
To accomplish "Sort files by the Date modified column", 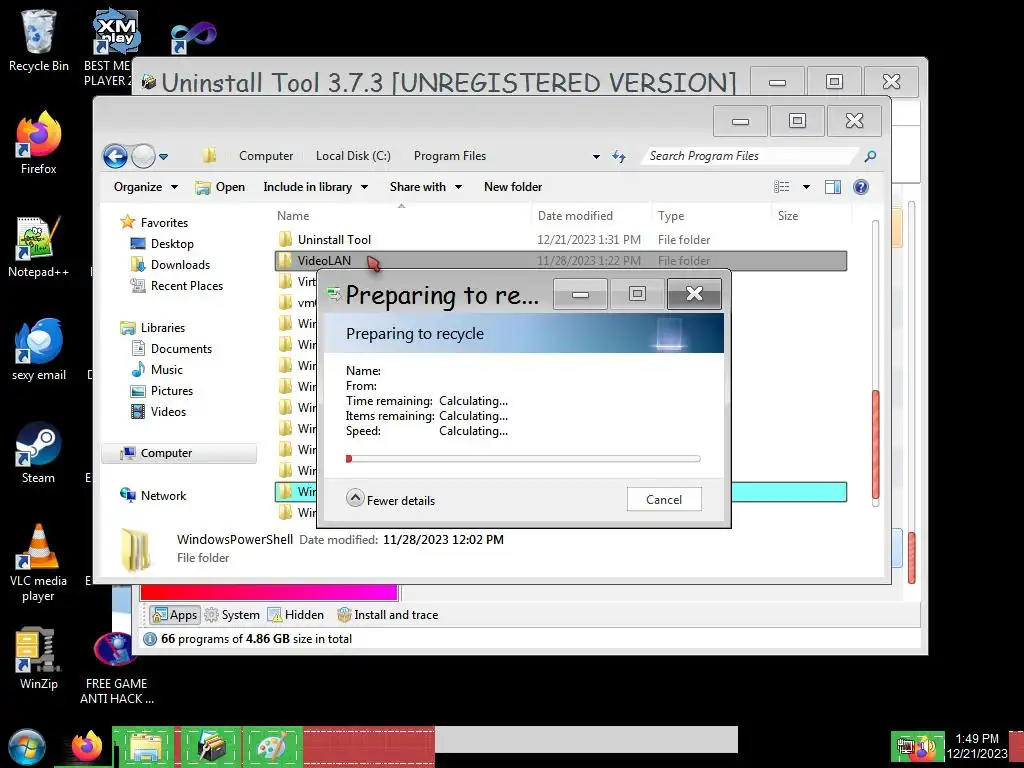I will click(x=592, y=216).
